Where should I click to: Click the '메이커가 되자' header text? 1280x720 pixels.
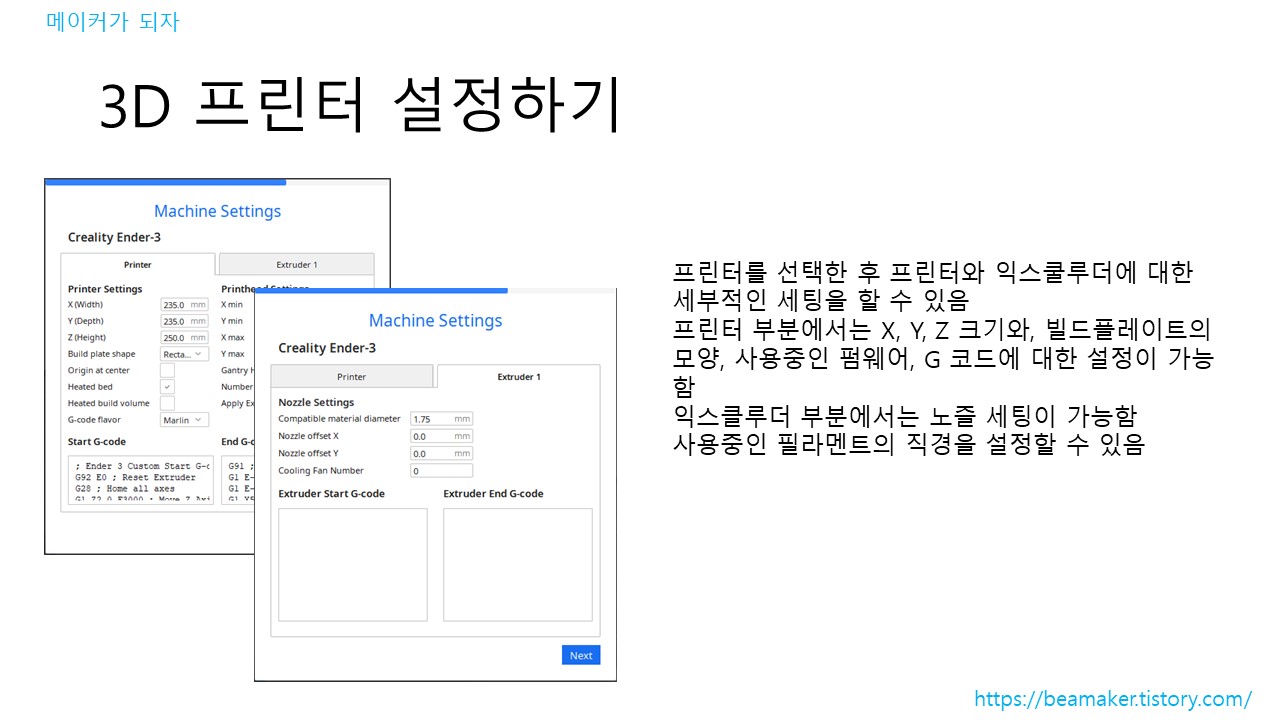(113, 21)
